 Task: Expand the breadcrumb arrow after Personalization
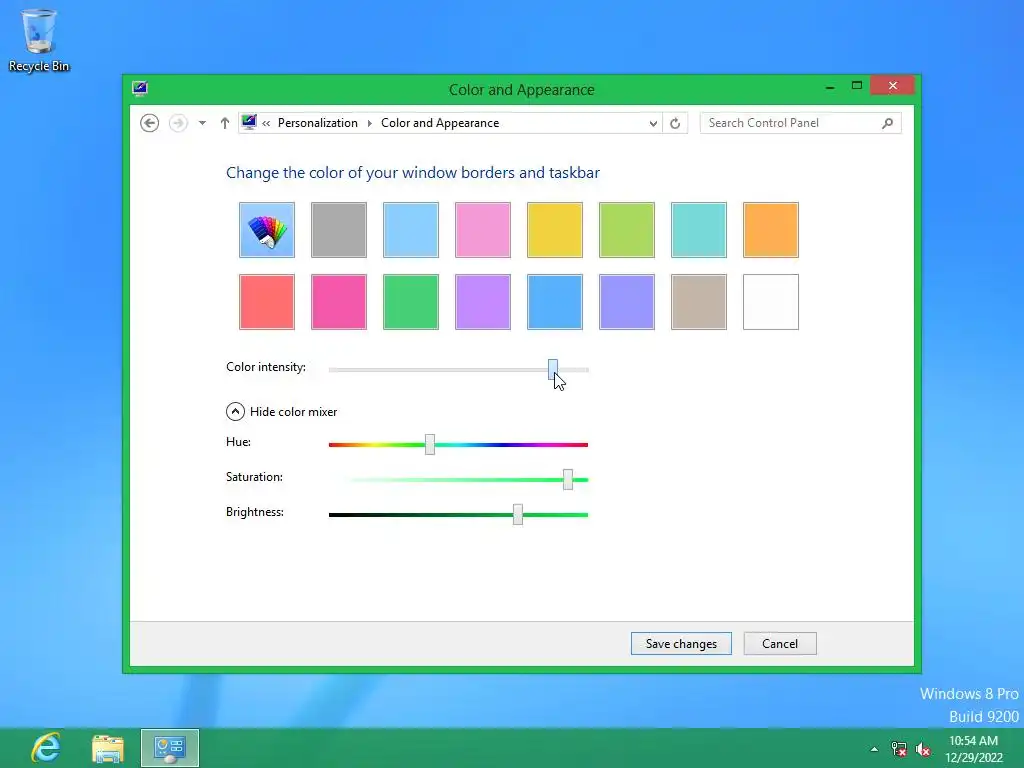coord(370,123)
